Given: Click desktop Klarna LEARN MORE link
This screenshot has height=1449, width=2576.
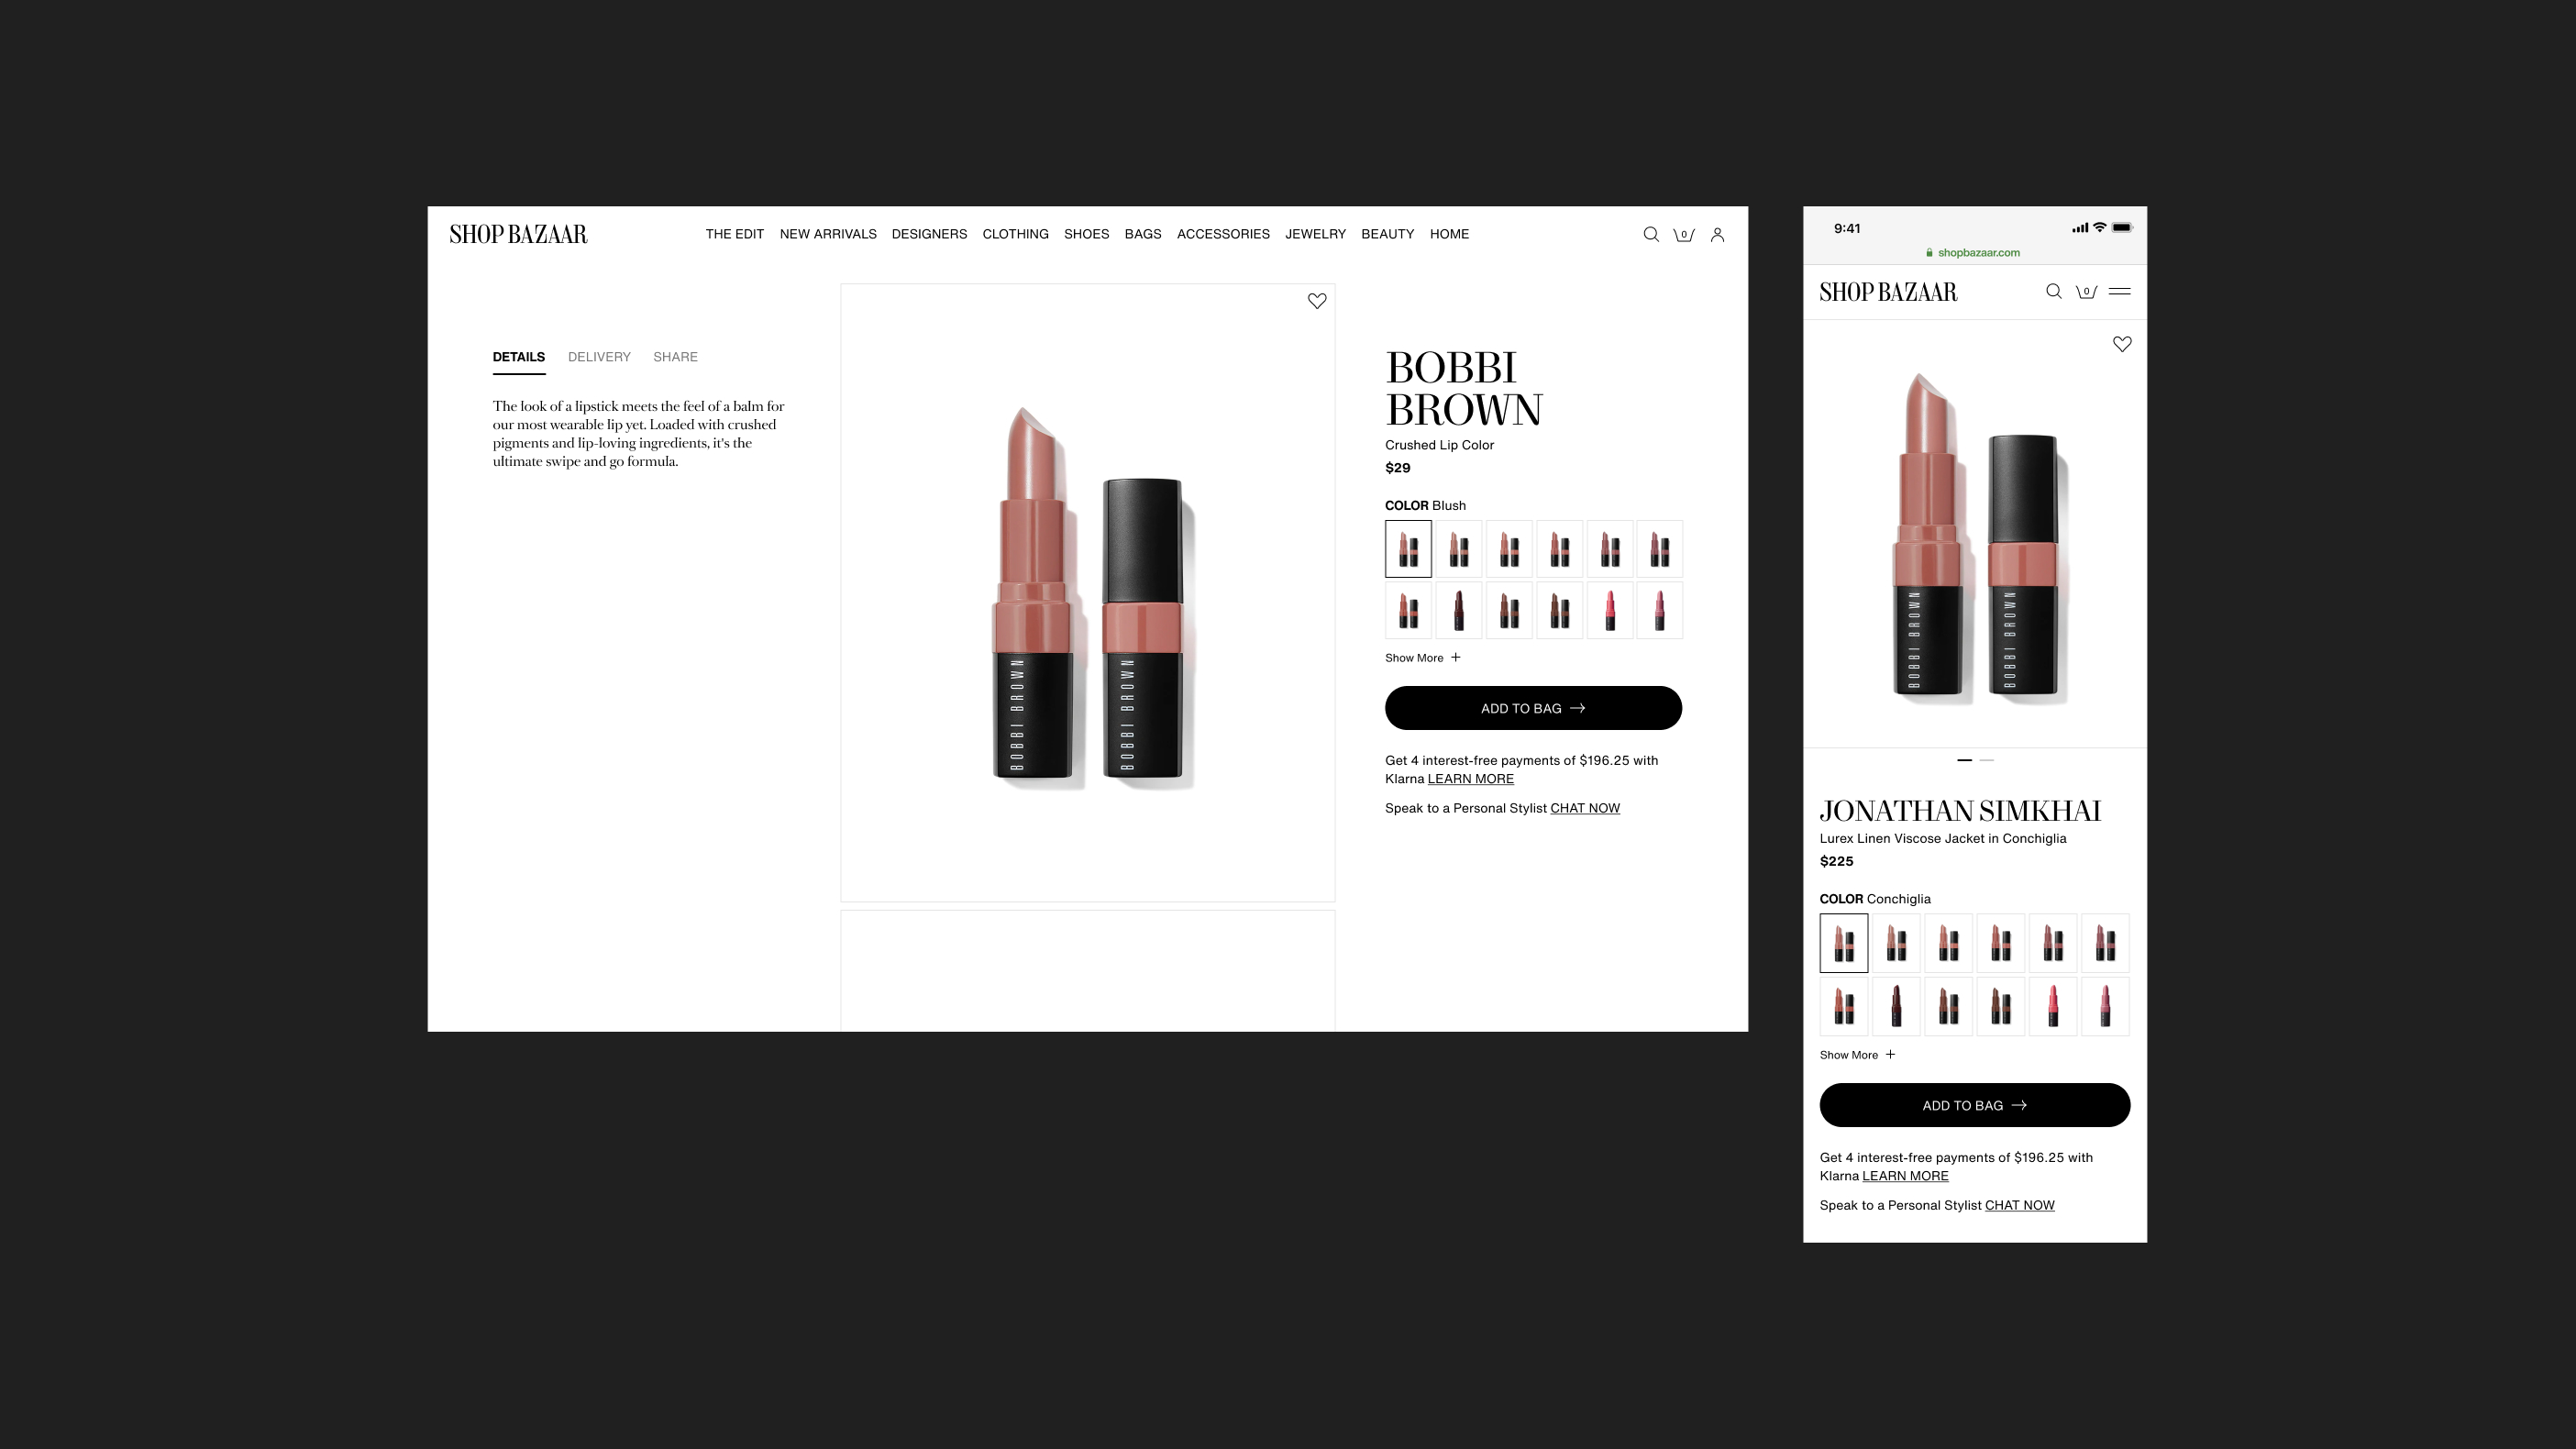Looking at the screenshot, I should (x=1470, y=779).
